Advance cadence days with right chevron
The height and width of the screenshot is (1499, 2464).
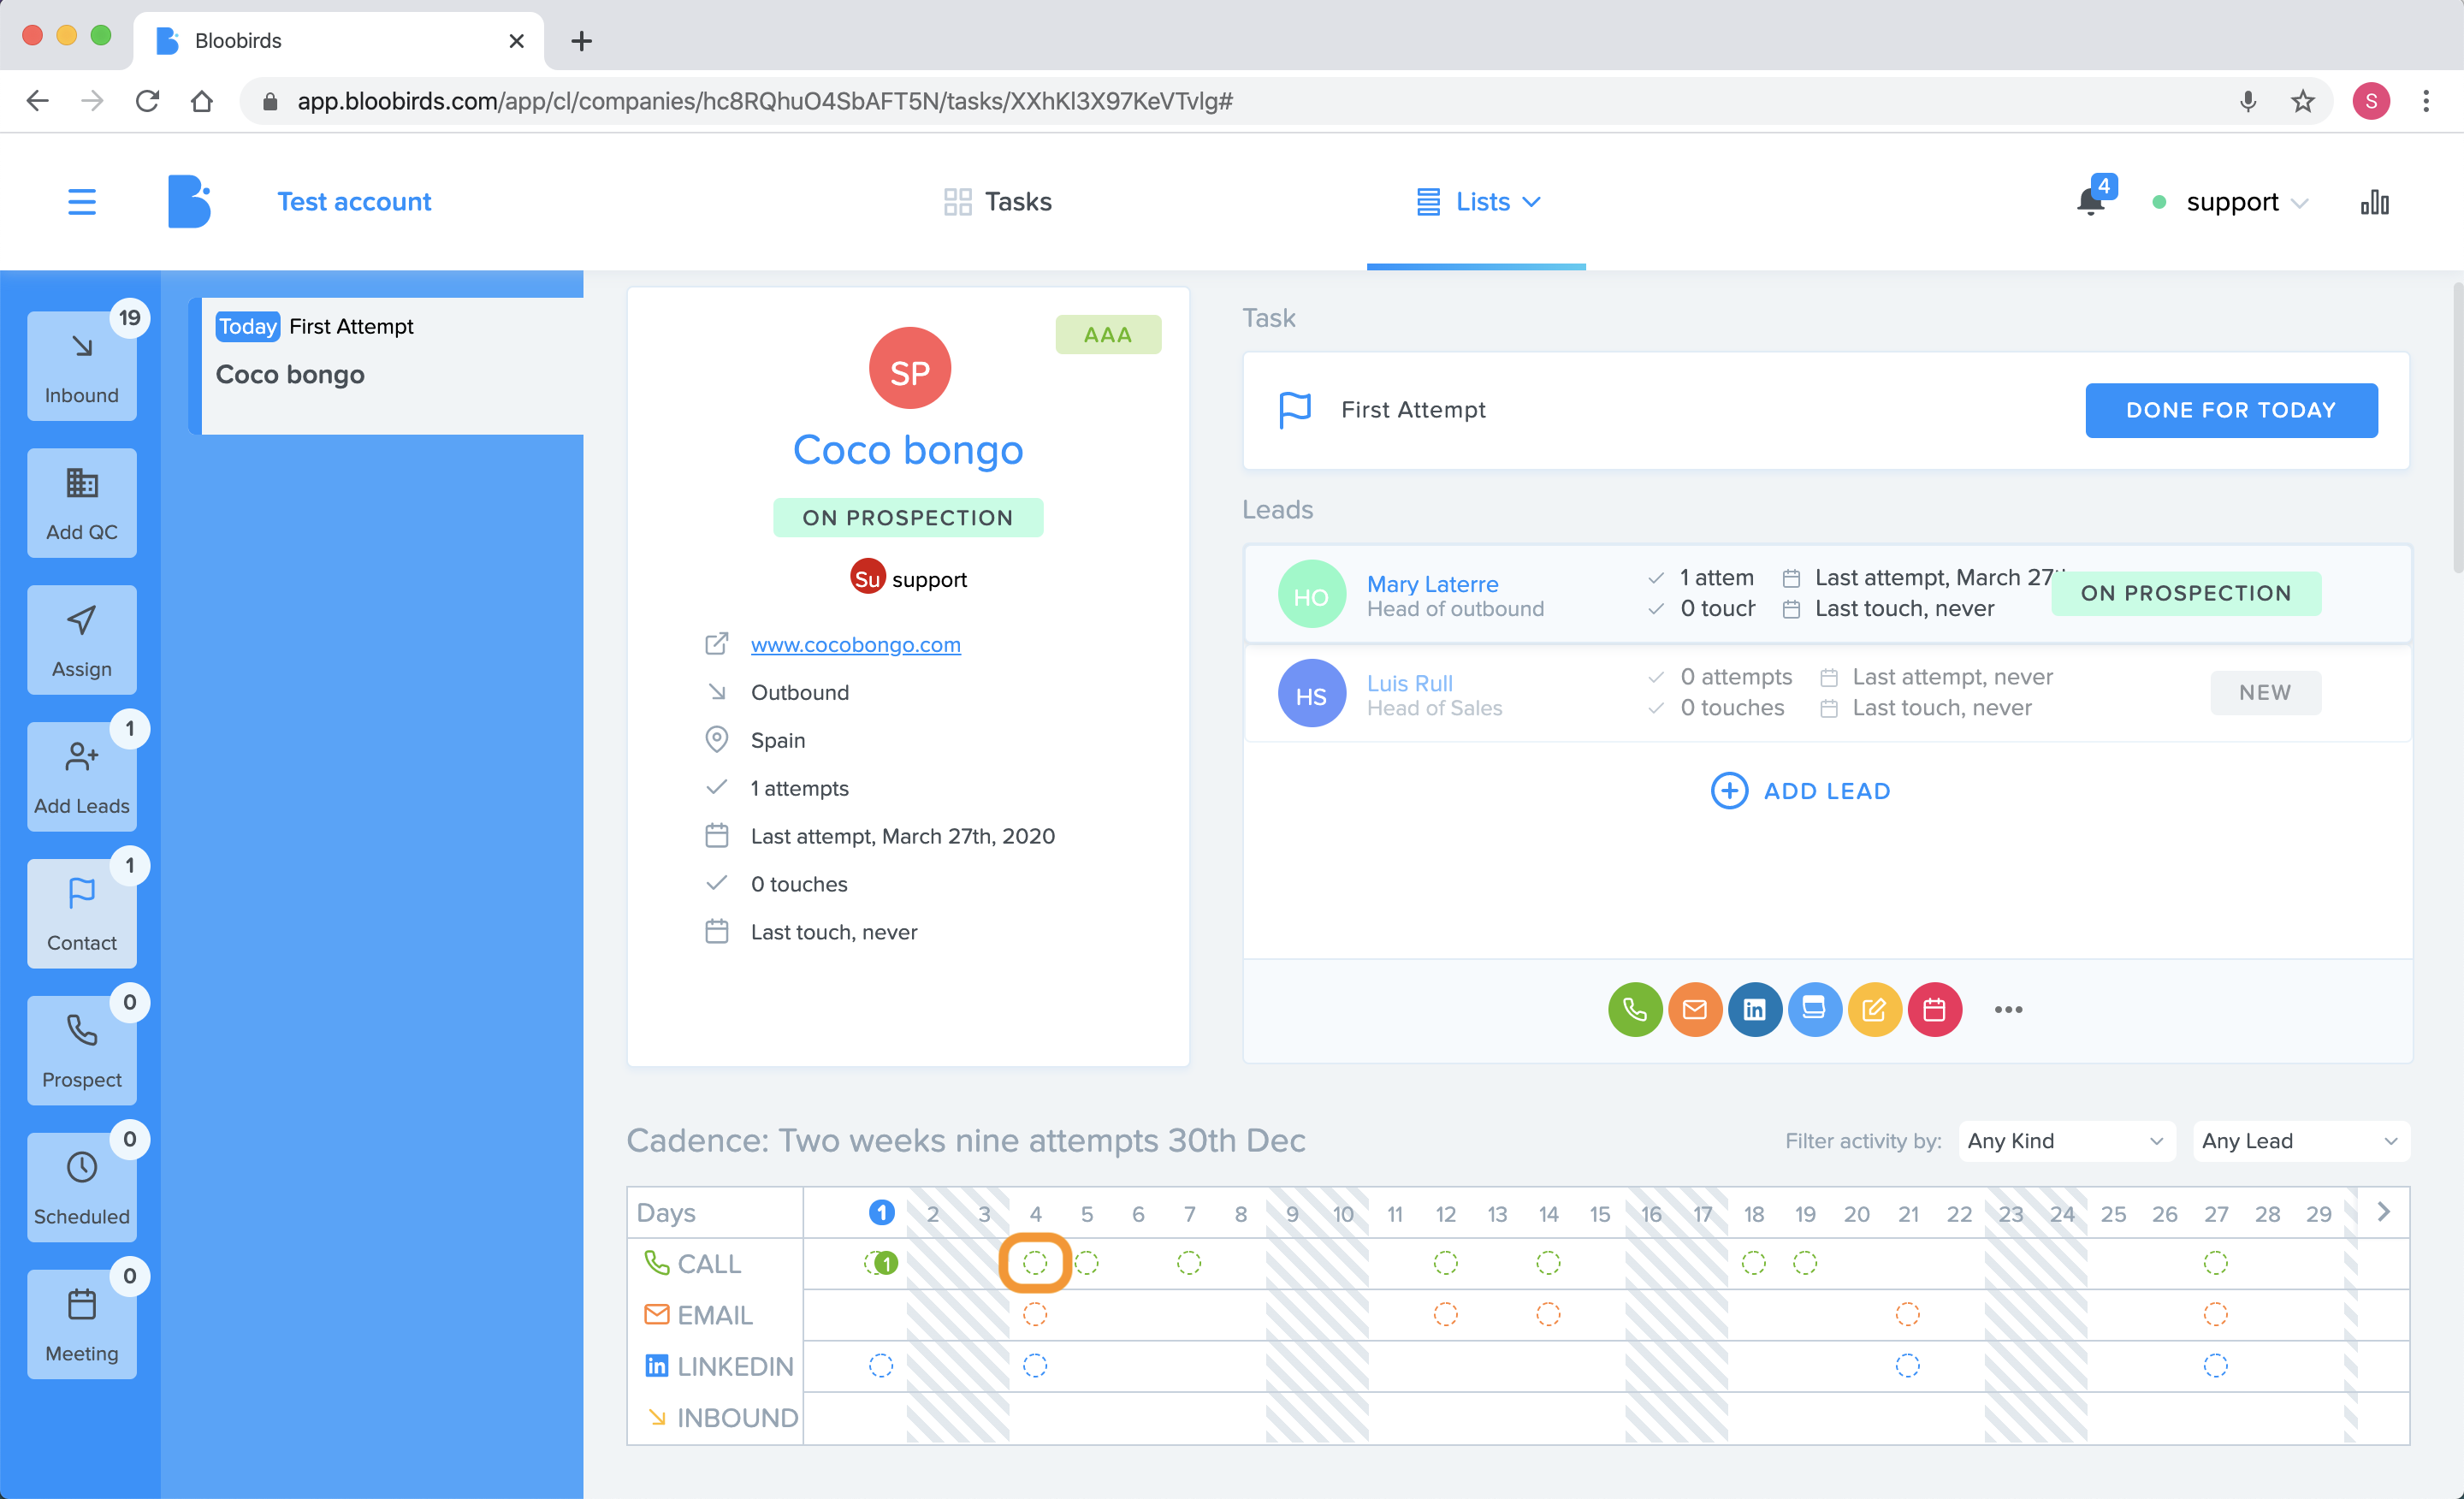click(x=2384, y=1212)
